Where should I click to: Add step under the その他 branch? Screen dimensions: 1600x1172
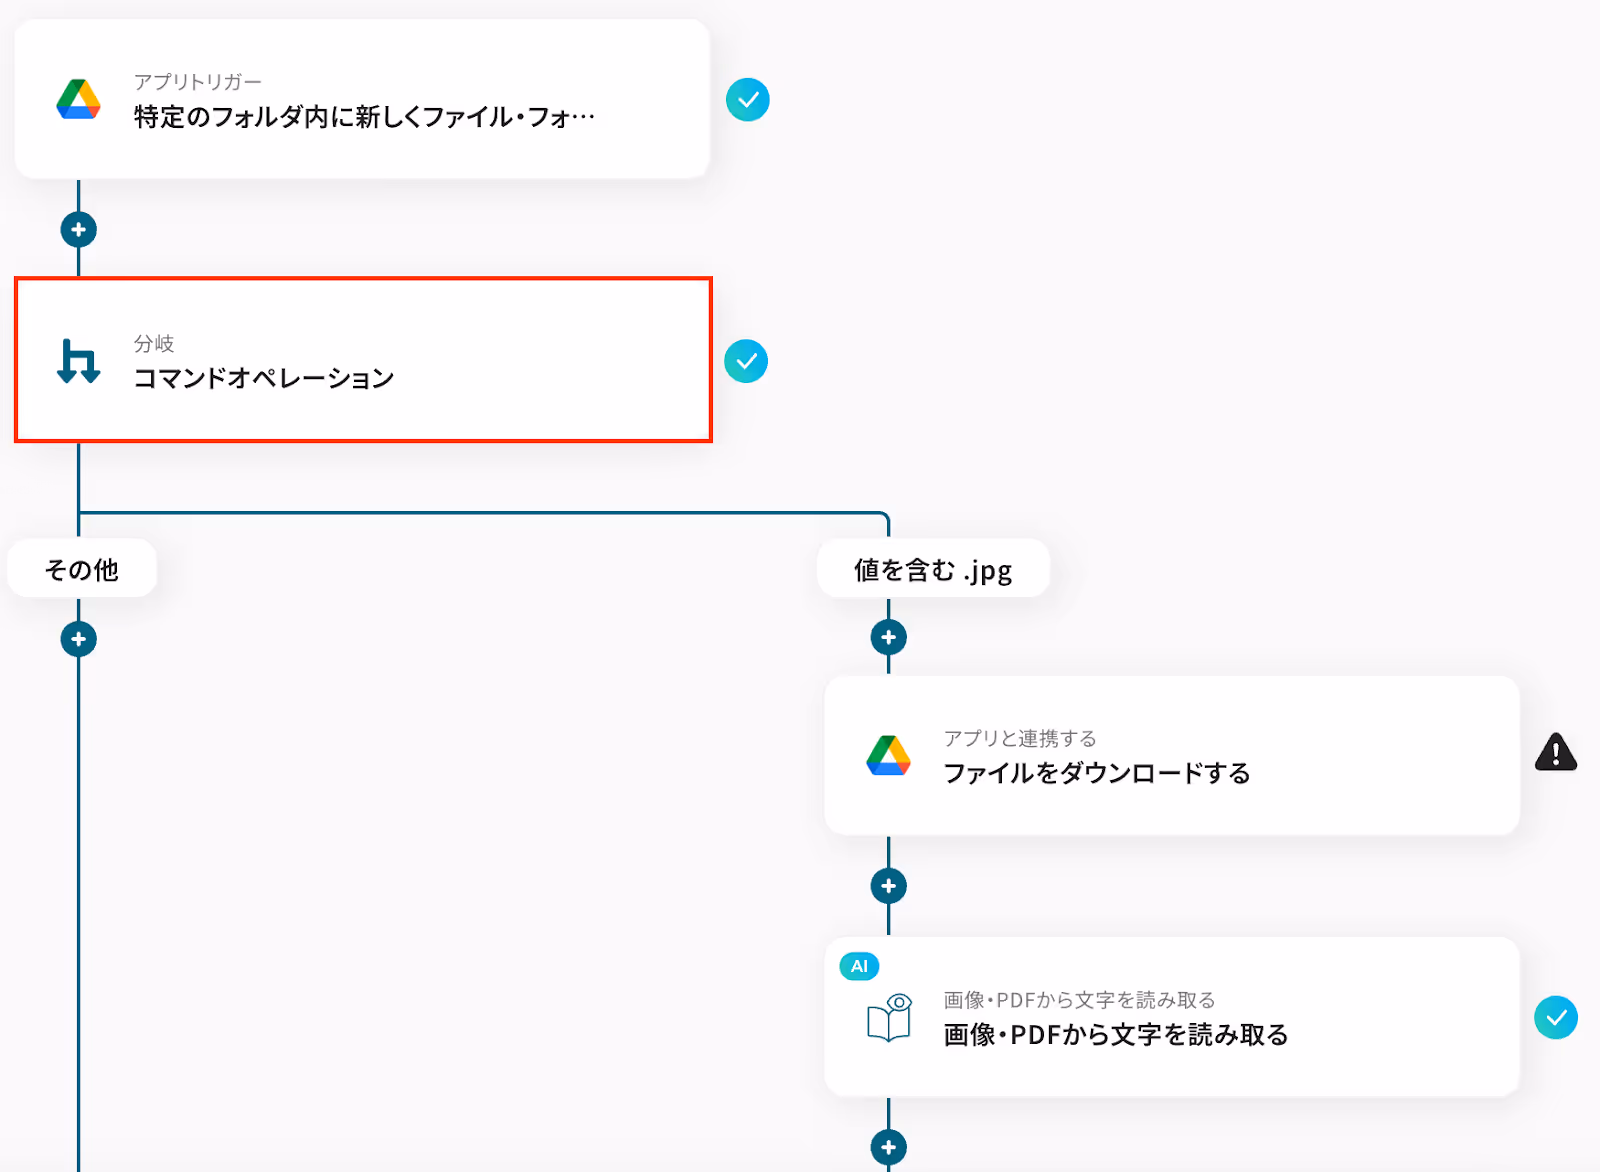(79, 638)
